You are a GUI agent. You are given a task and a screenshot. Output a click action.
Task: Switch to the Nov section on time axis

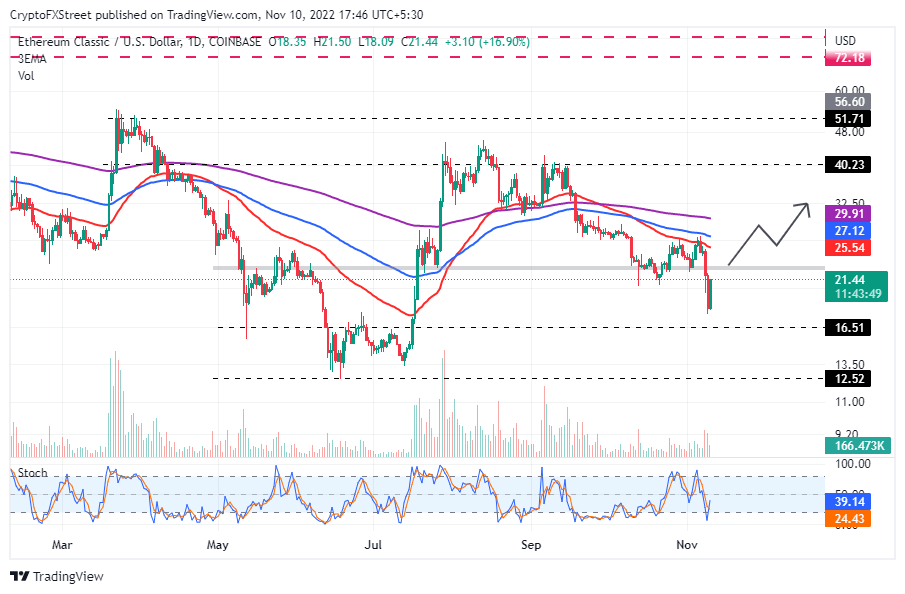tap(687, 545)
